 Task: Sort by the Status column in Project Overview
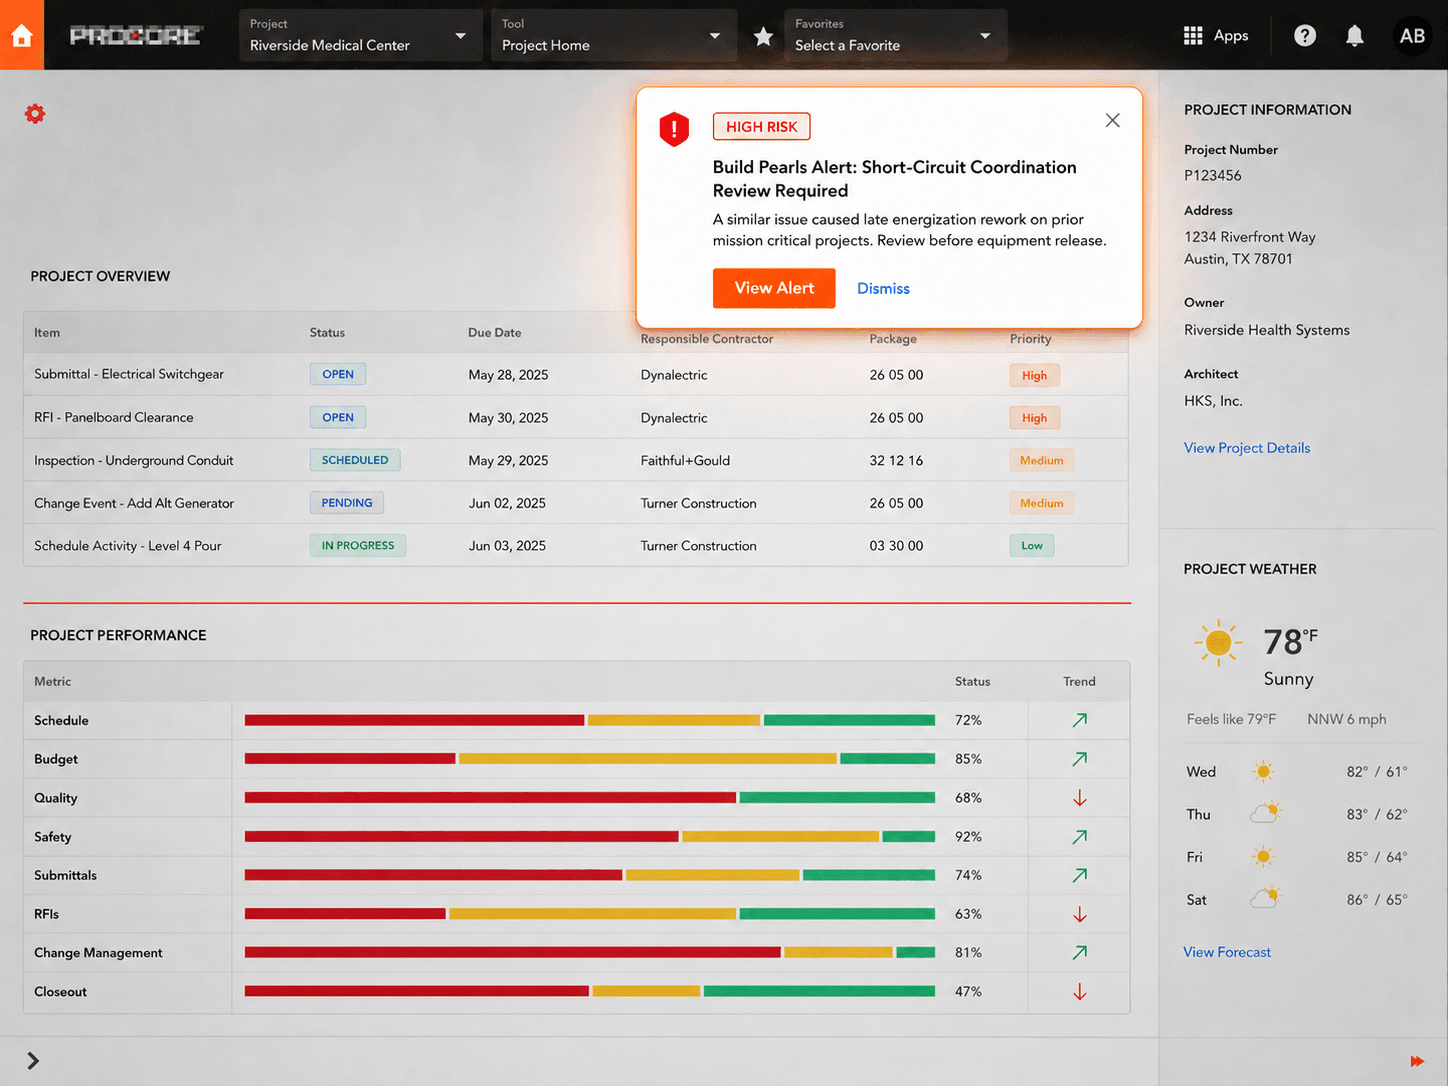pyautogui.click(x=327, y=333)
